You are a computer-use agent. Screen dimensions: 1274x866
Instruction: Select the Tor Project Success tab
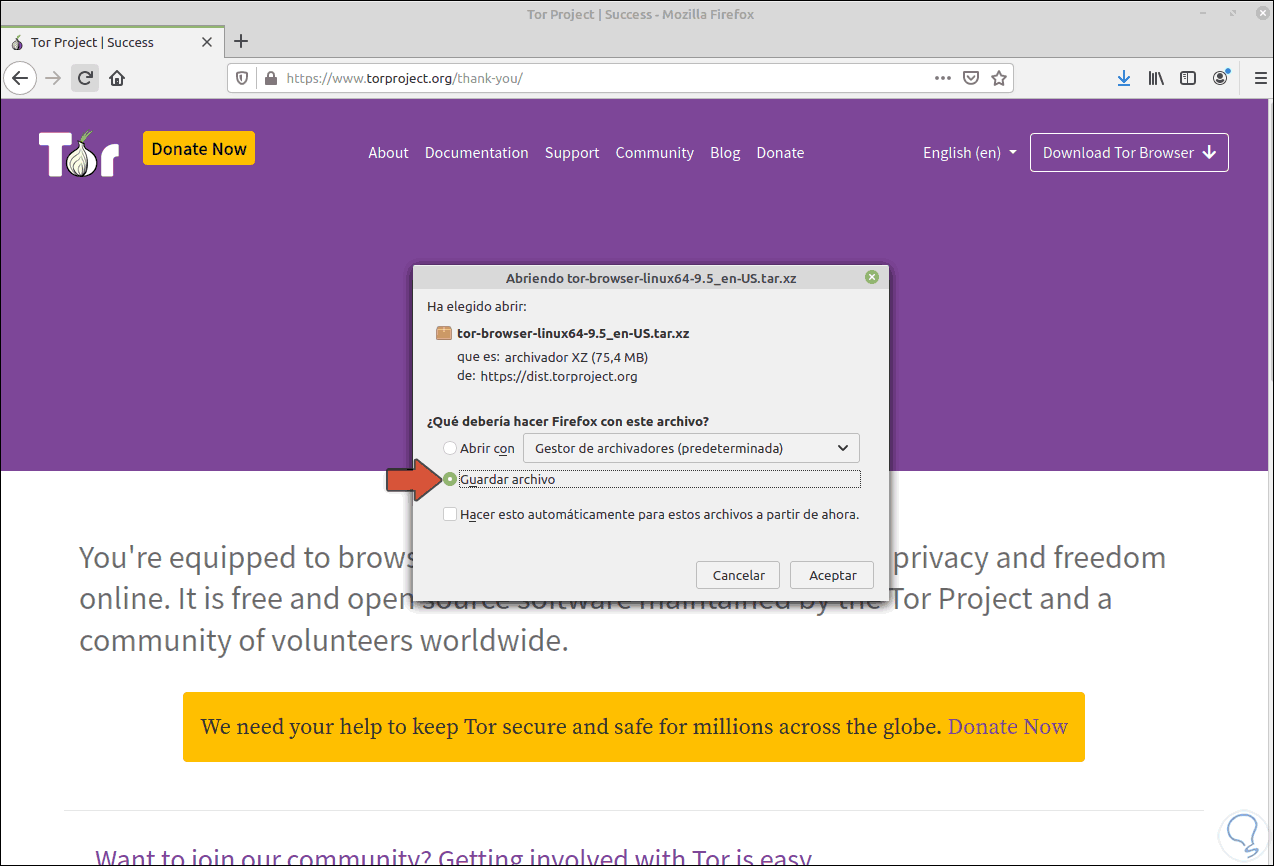112,42
